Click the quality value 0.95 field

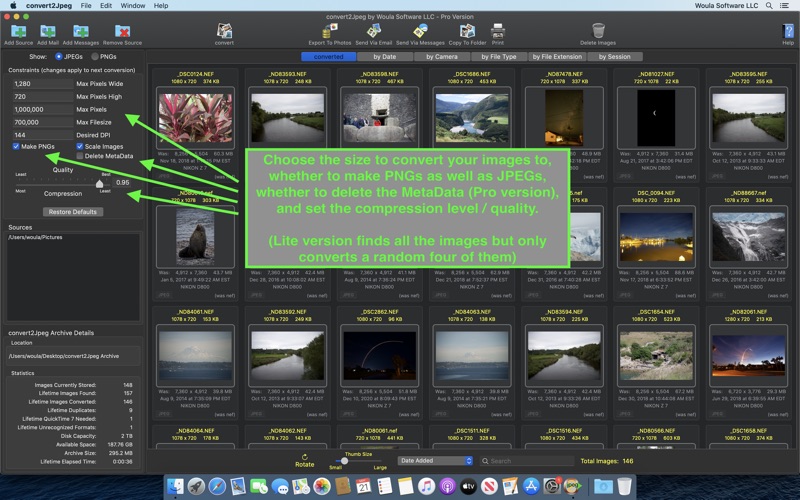[122, 182]
